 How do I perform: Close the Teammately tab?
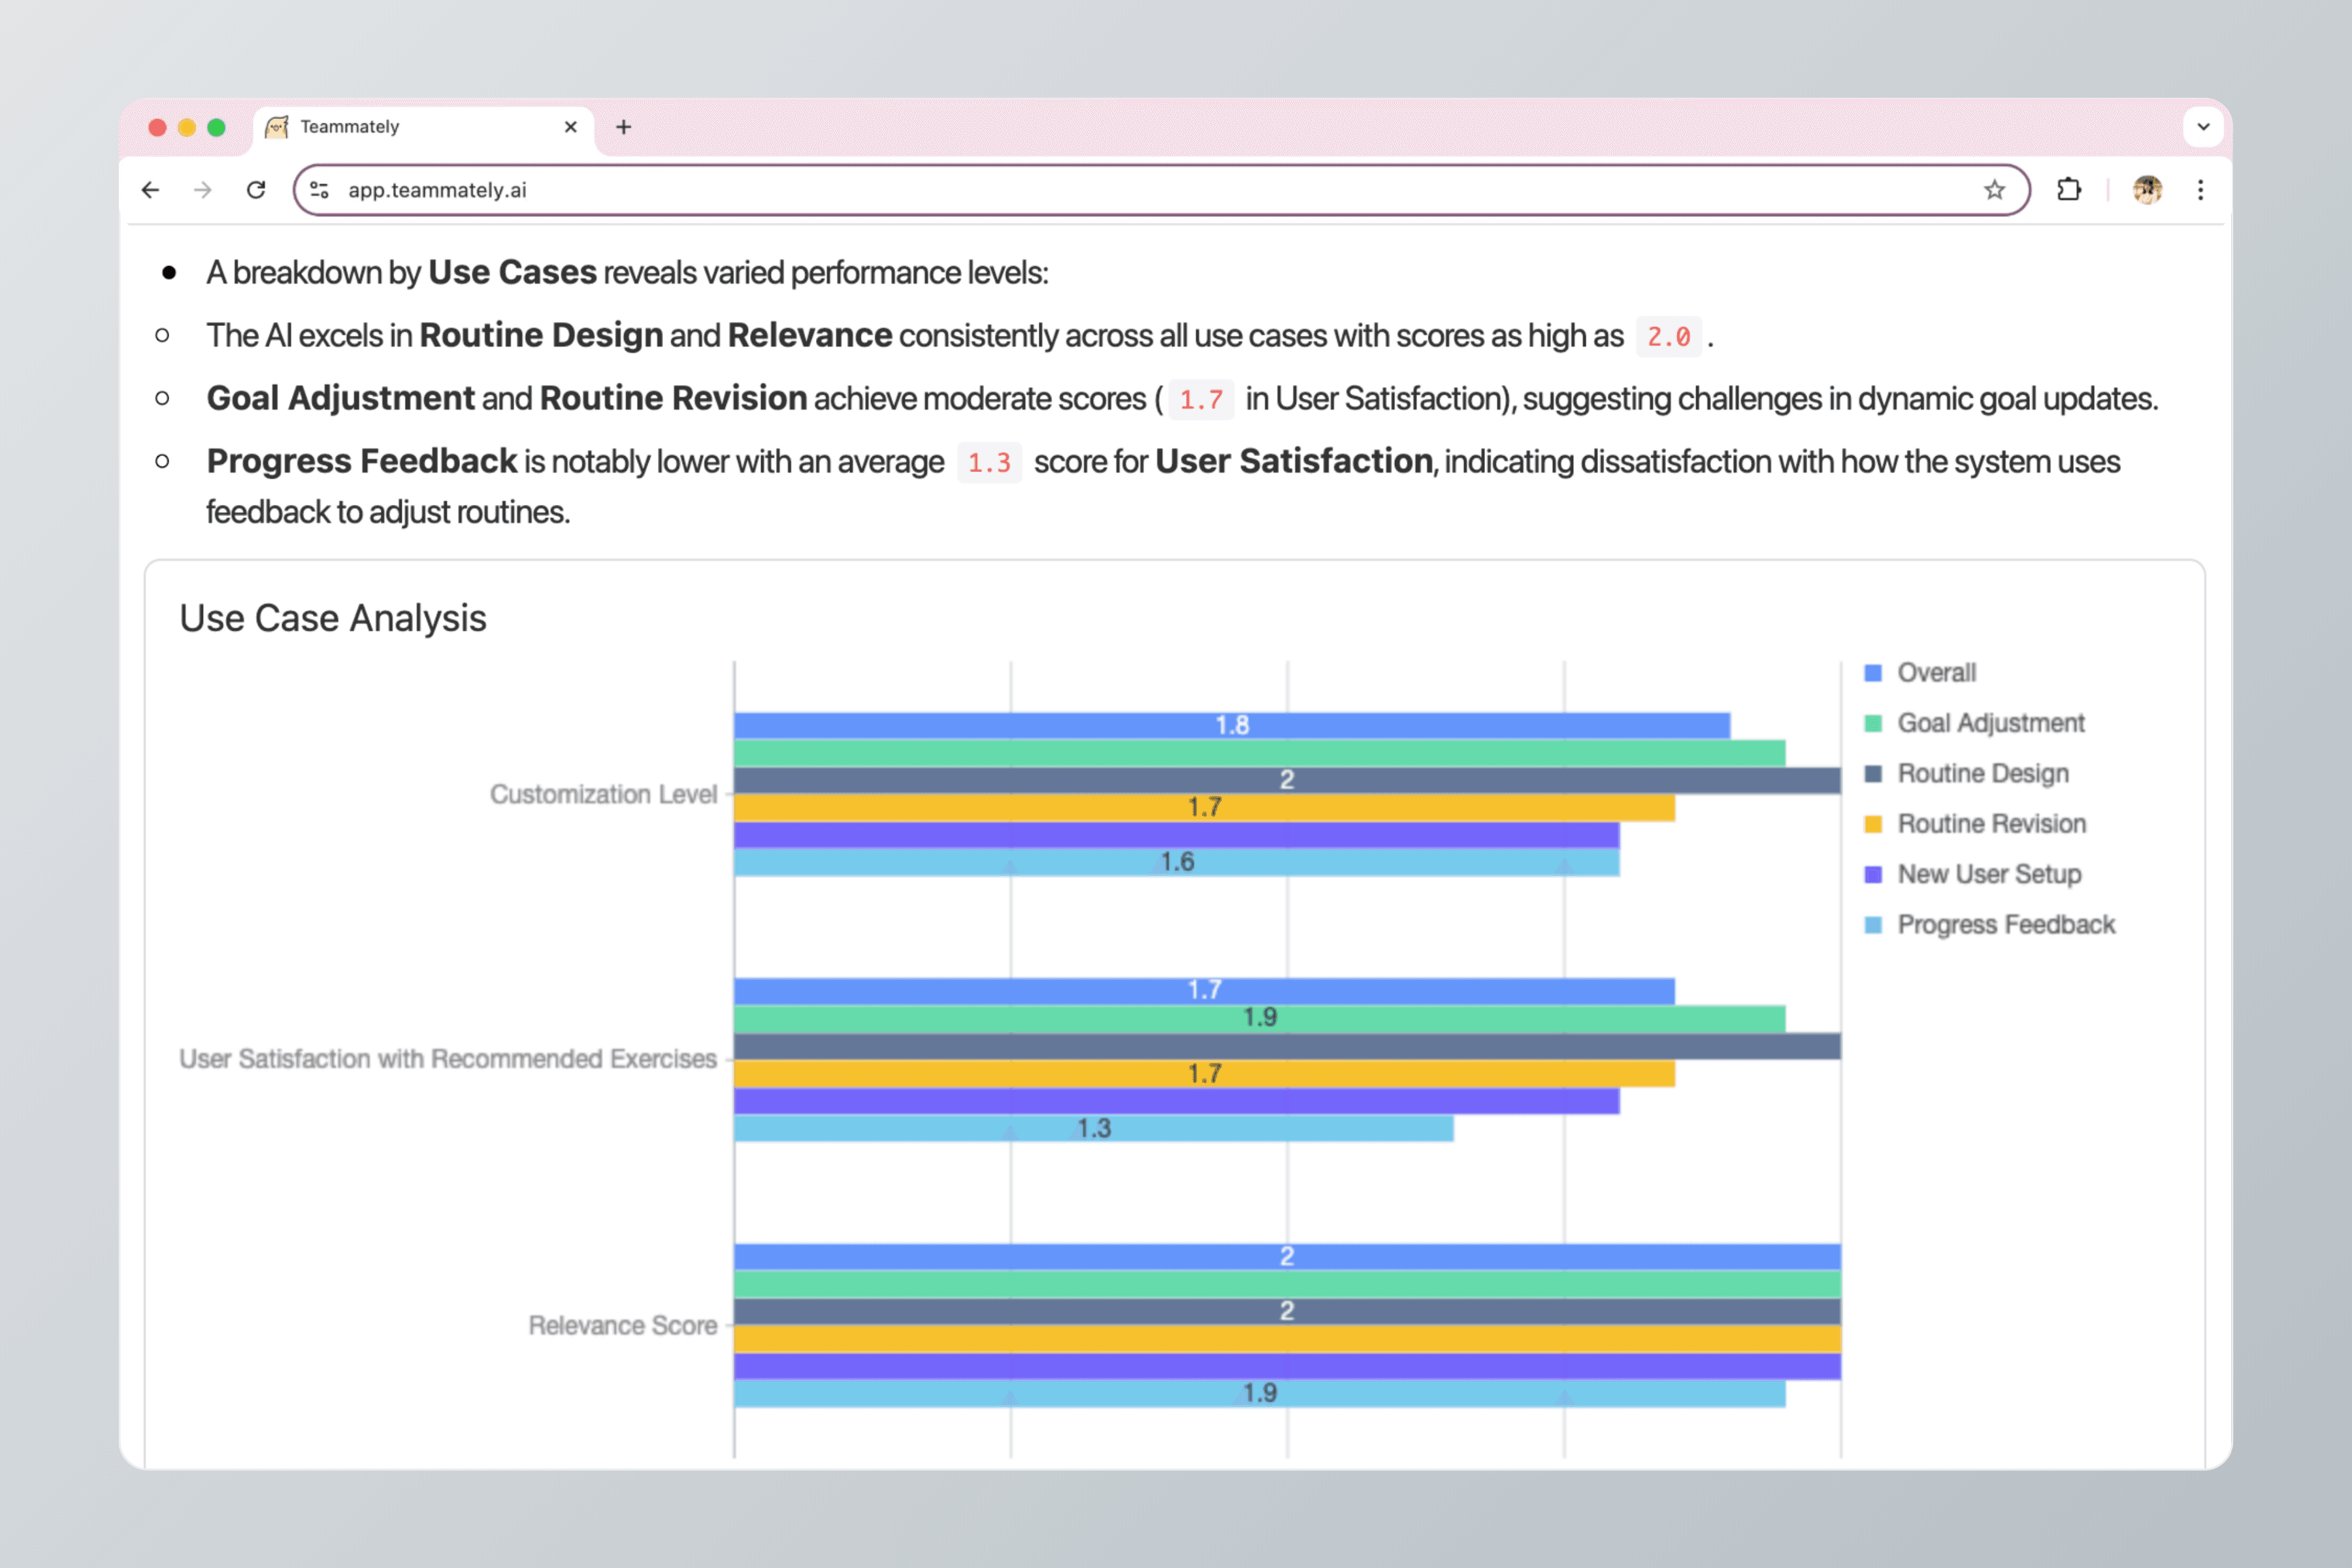pos(571,127)
